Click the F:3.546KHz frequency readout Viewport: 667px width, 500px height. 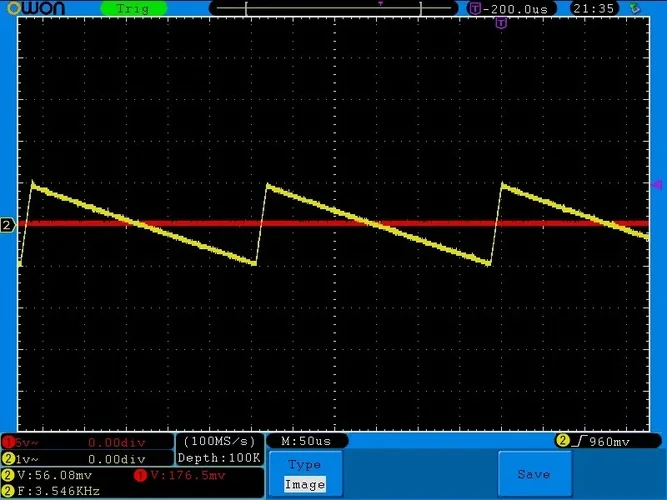(59, 491)
